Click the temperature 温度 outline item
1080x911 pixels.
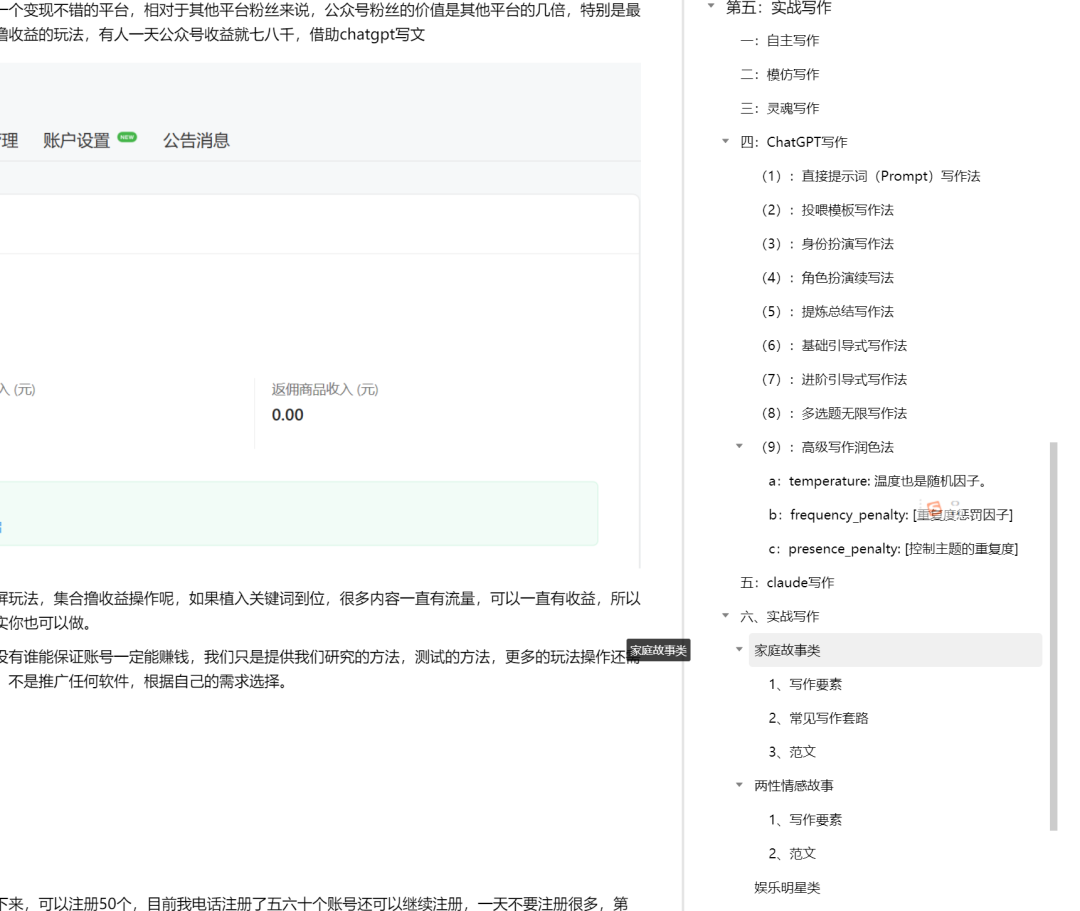pos(878,481)
